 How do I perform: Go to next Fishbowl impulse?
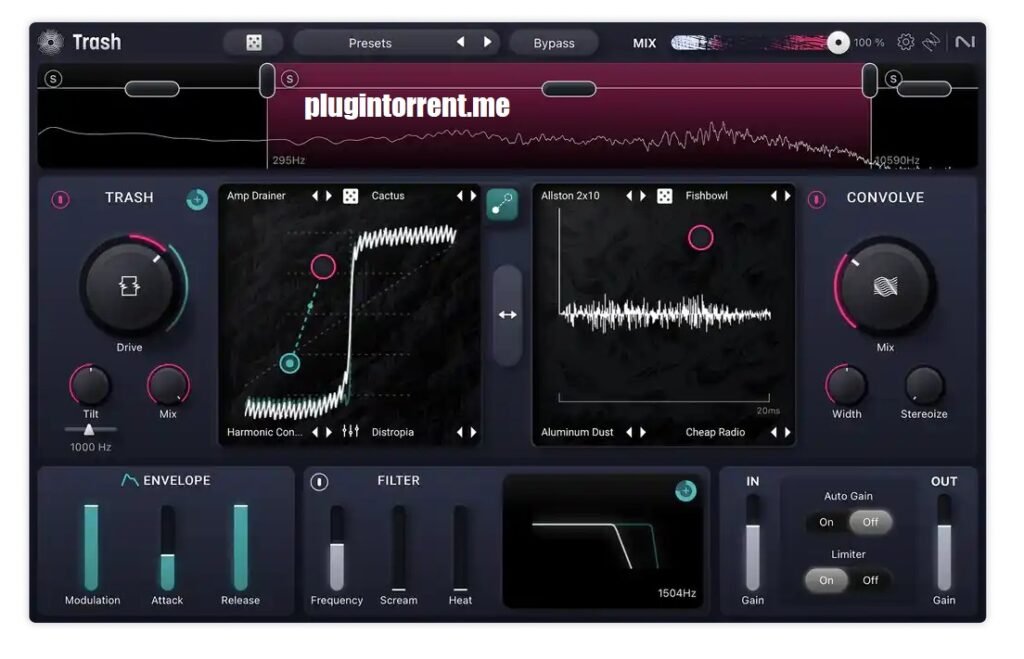[788, 196]
